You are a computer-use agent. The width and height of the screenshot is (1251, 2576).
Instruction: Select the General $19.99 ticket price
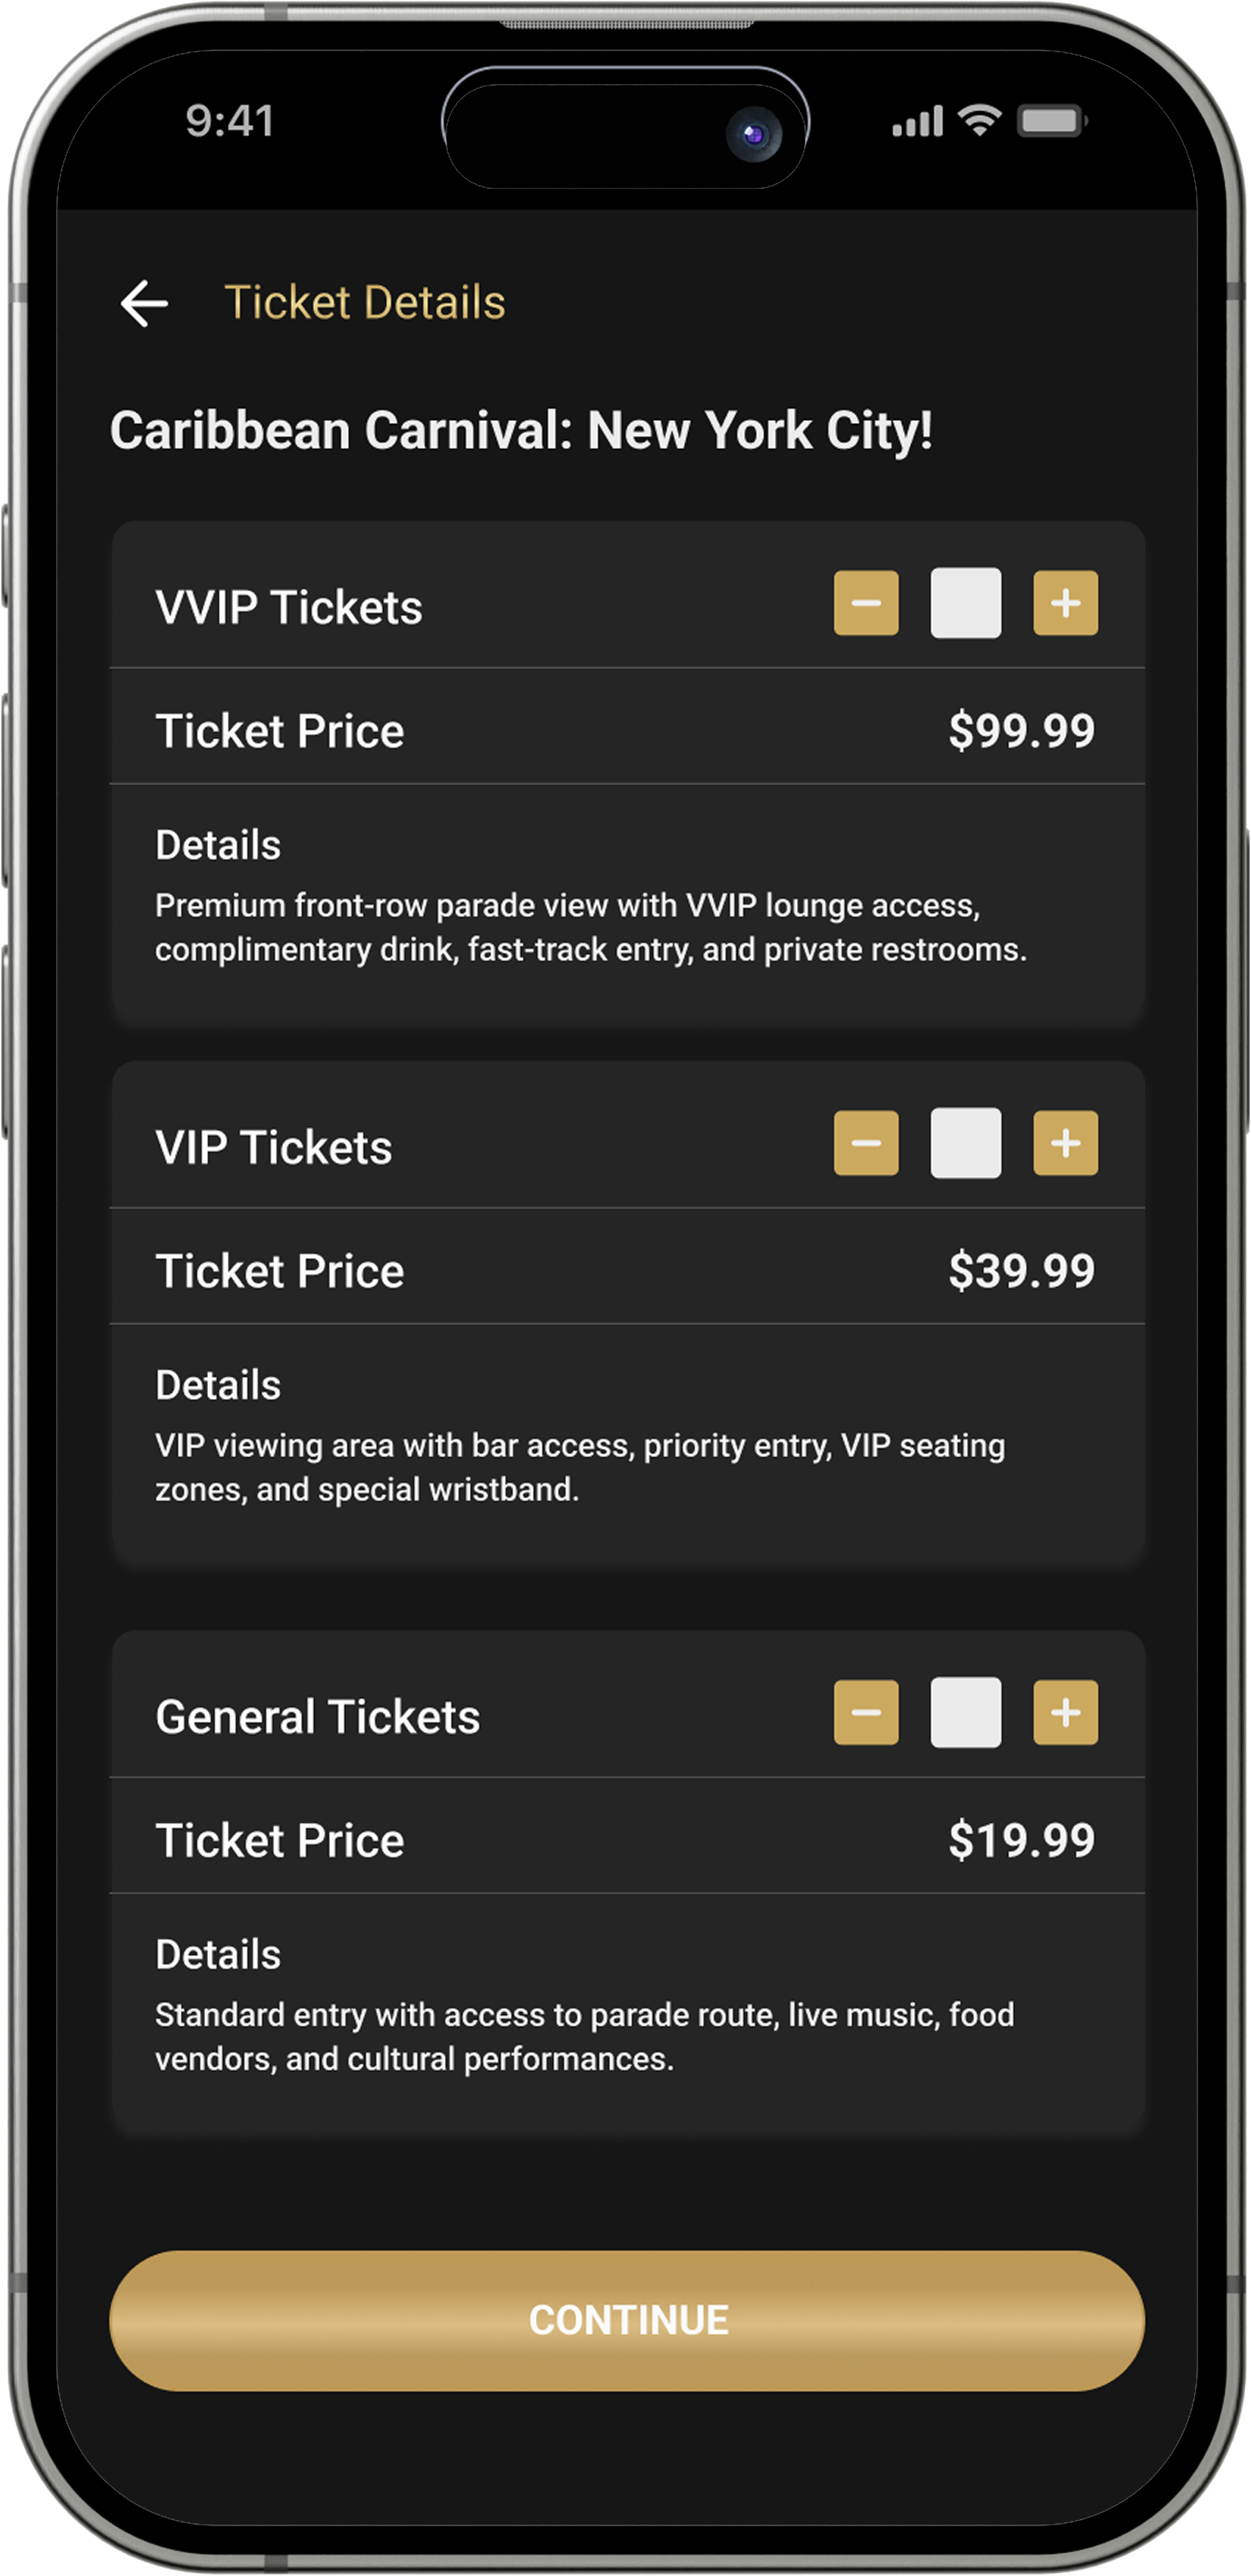[x=1021, y=1840]
